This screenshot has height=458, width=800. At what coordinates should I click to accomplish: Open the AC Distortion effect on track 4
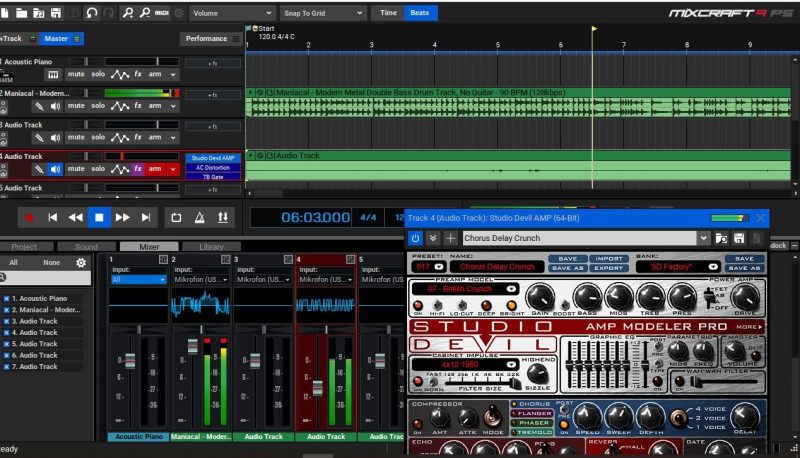click(213, 167)
